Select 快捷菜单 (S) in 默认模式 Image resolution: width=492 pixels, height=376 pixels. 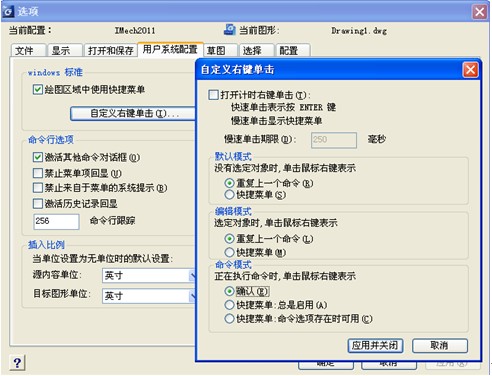click(229, 195)
